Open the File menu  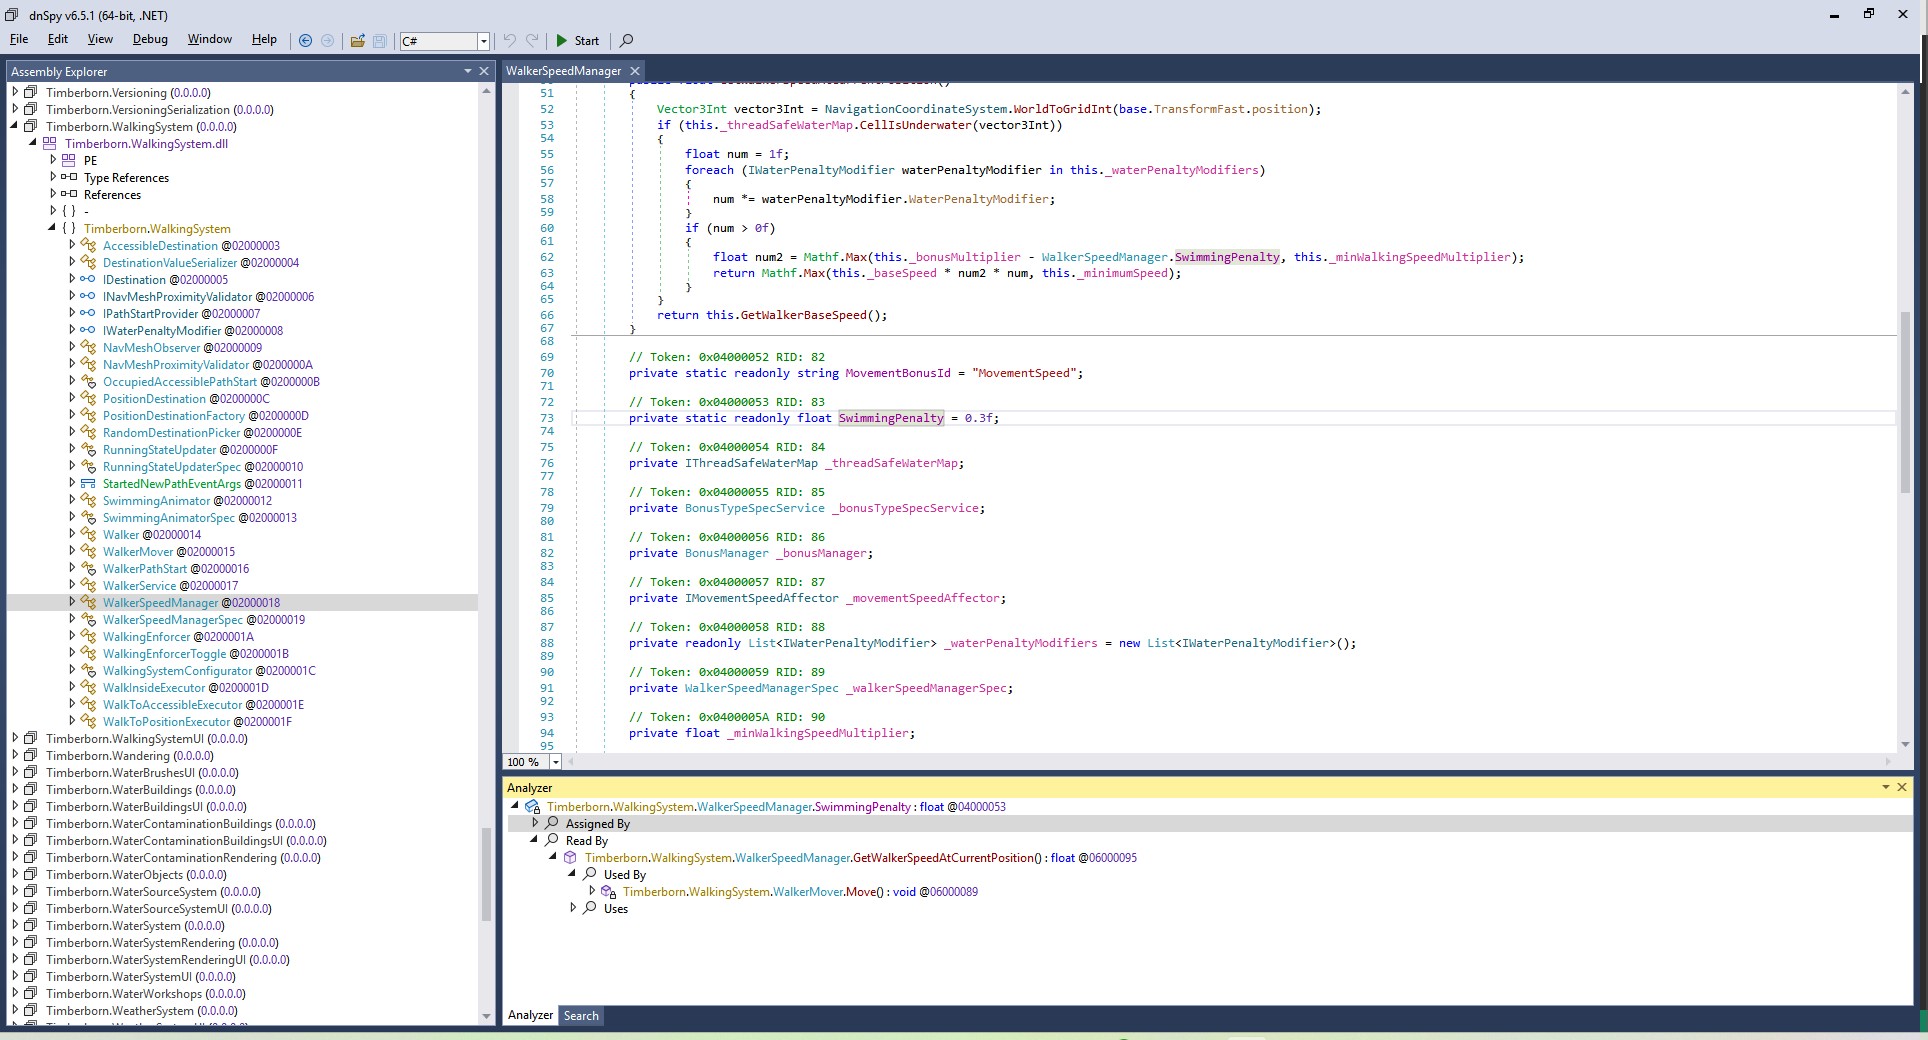[19, 39]
